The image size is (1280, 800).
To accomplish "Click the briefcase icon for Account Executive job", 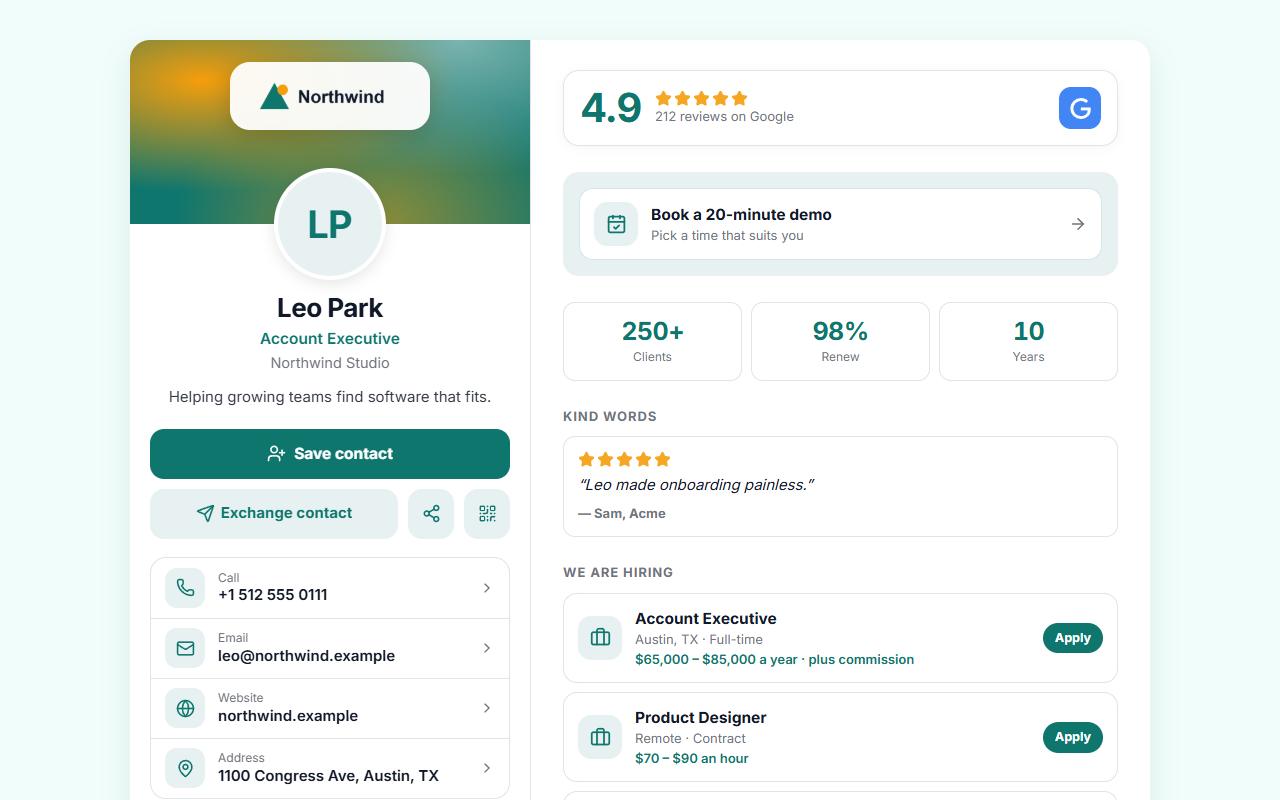I will (600, 637).
